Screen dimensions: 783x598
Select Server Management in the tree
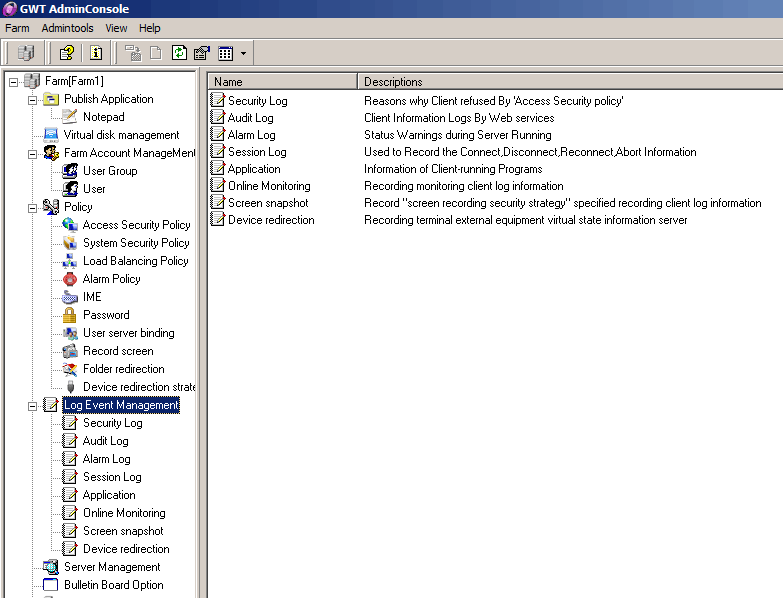pyautogui.click(x=112, y=567)
